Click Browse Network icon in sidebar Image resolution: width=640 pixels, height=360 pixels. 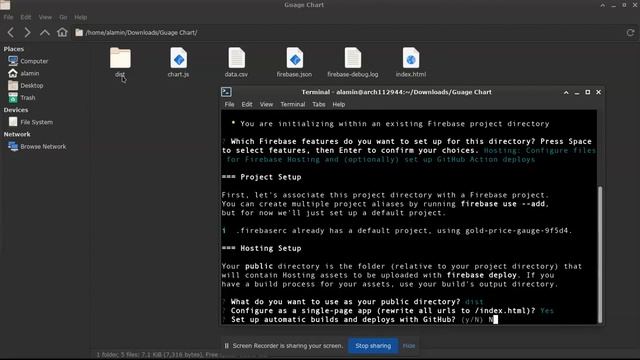tap(13, 146)
